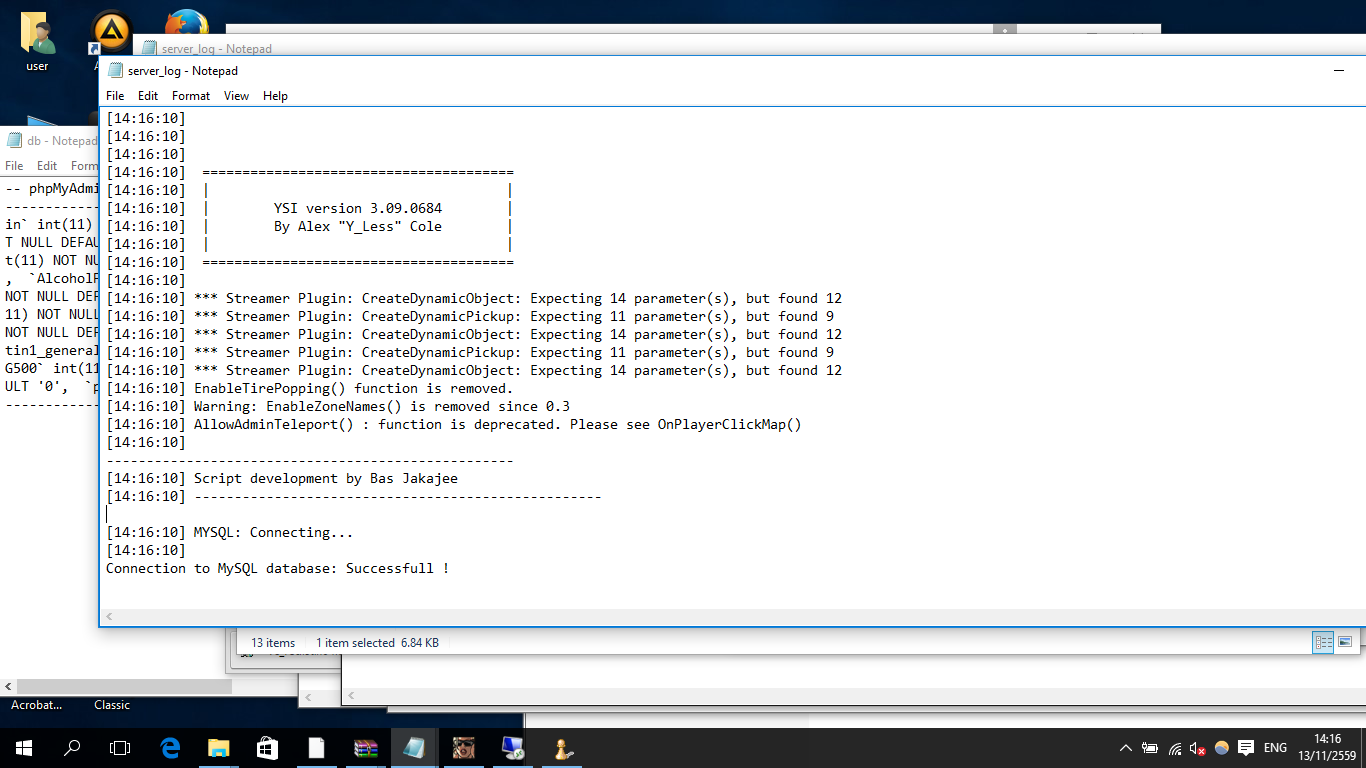
Task: Open the user folder on desktop
Action: click(x=37, y=42)
